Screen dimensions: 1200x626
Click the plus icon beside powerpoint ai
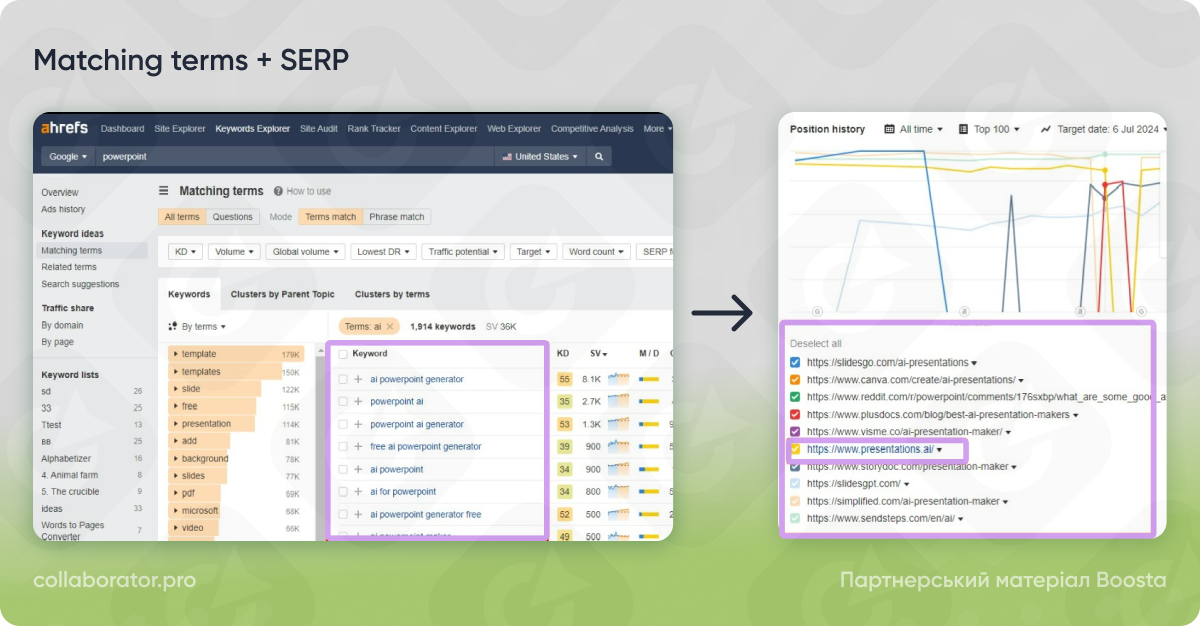point(357,401)
